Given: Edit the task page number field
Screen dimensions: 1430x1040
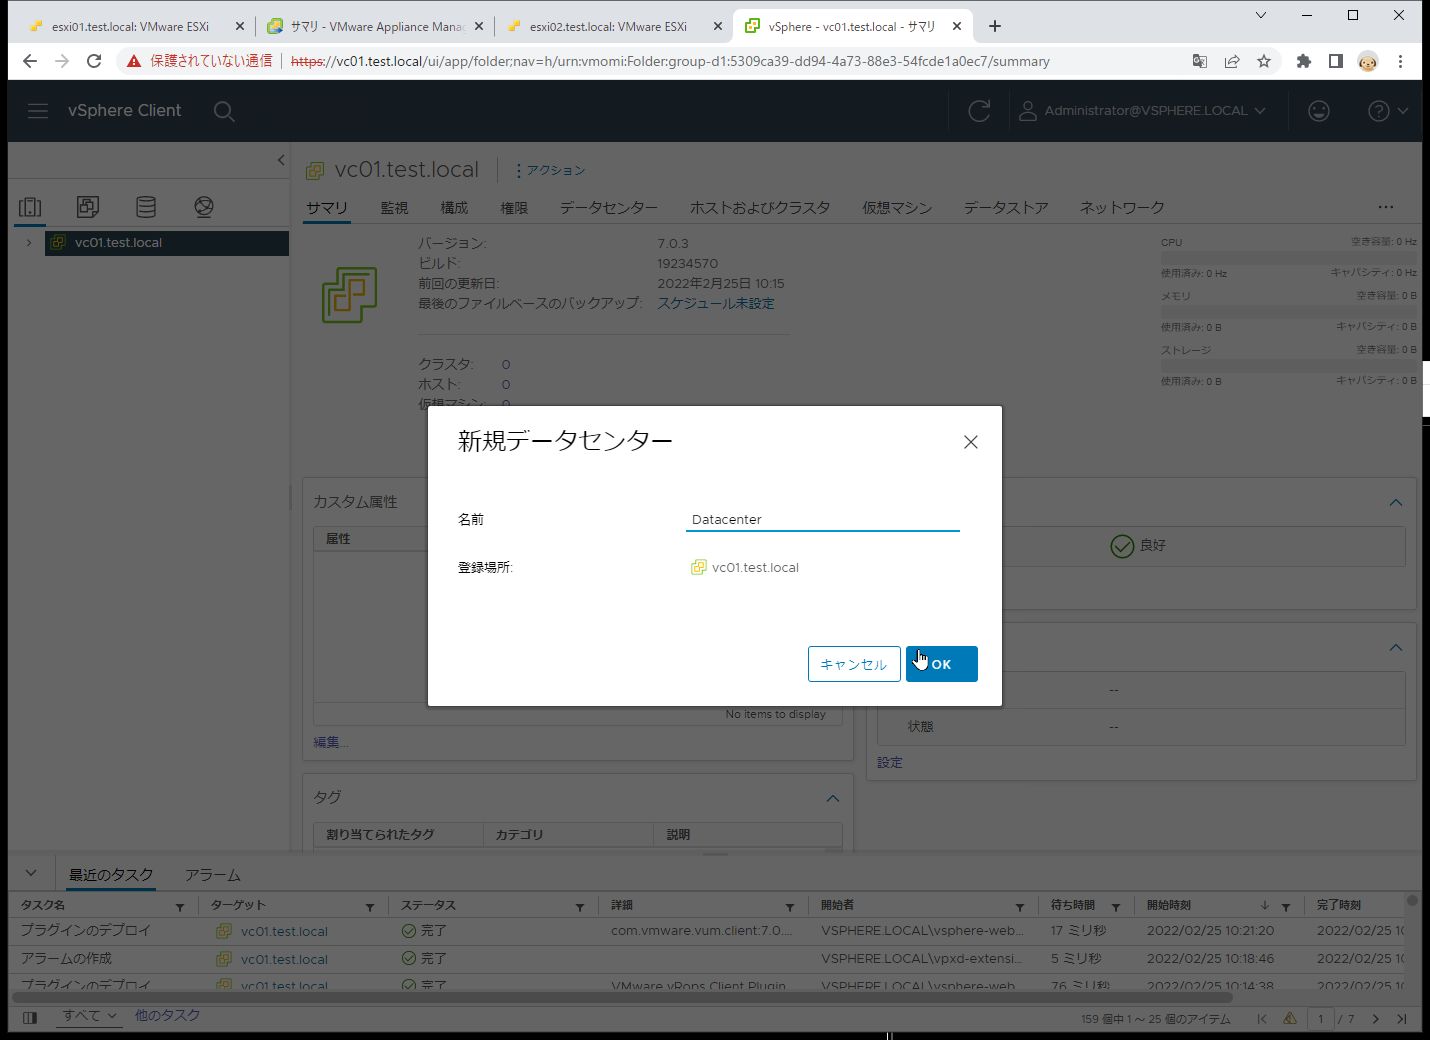Looking at the screenshot, I should 1321,1019.
